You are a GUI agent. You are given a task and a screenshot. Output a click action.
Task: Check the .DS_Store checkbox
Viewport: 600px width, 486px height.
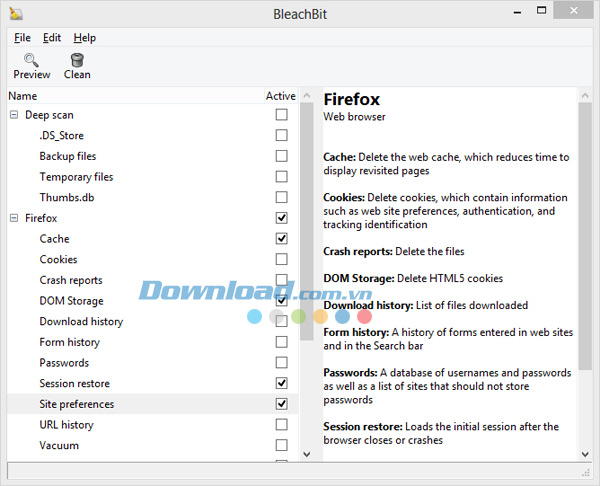(x=282, y=135)
